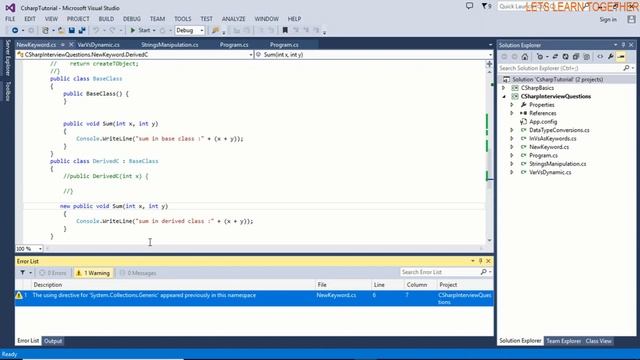Open the EDIT menu
Viewport: 640px width, 360px height.
click(x=30, y=19)
